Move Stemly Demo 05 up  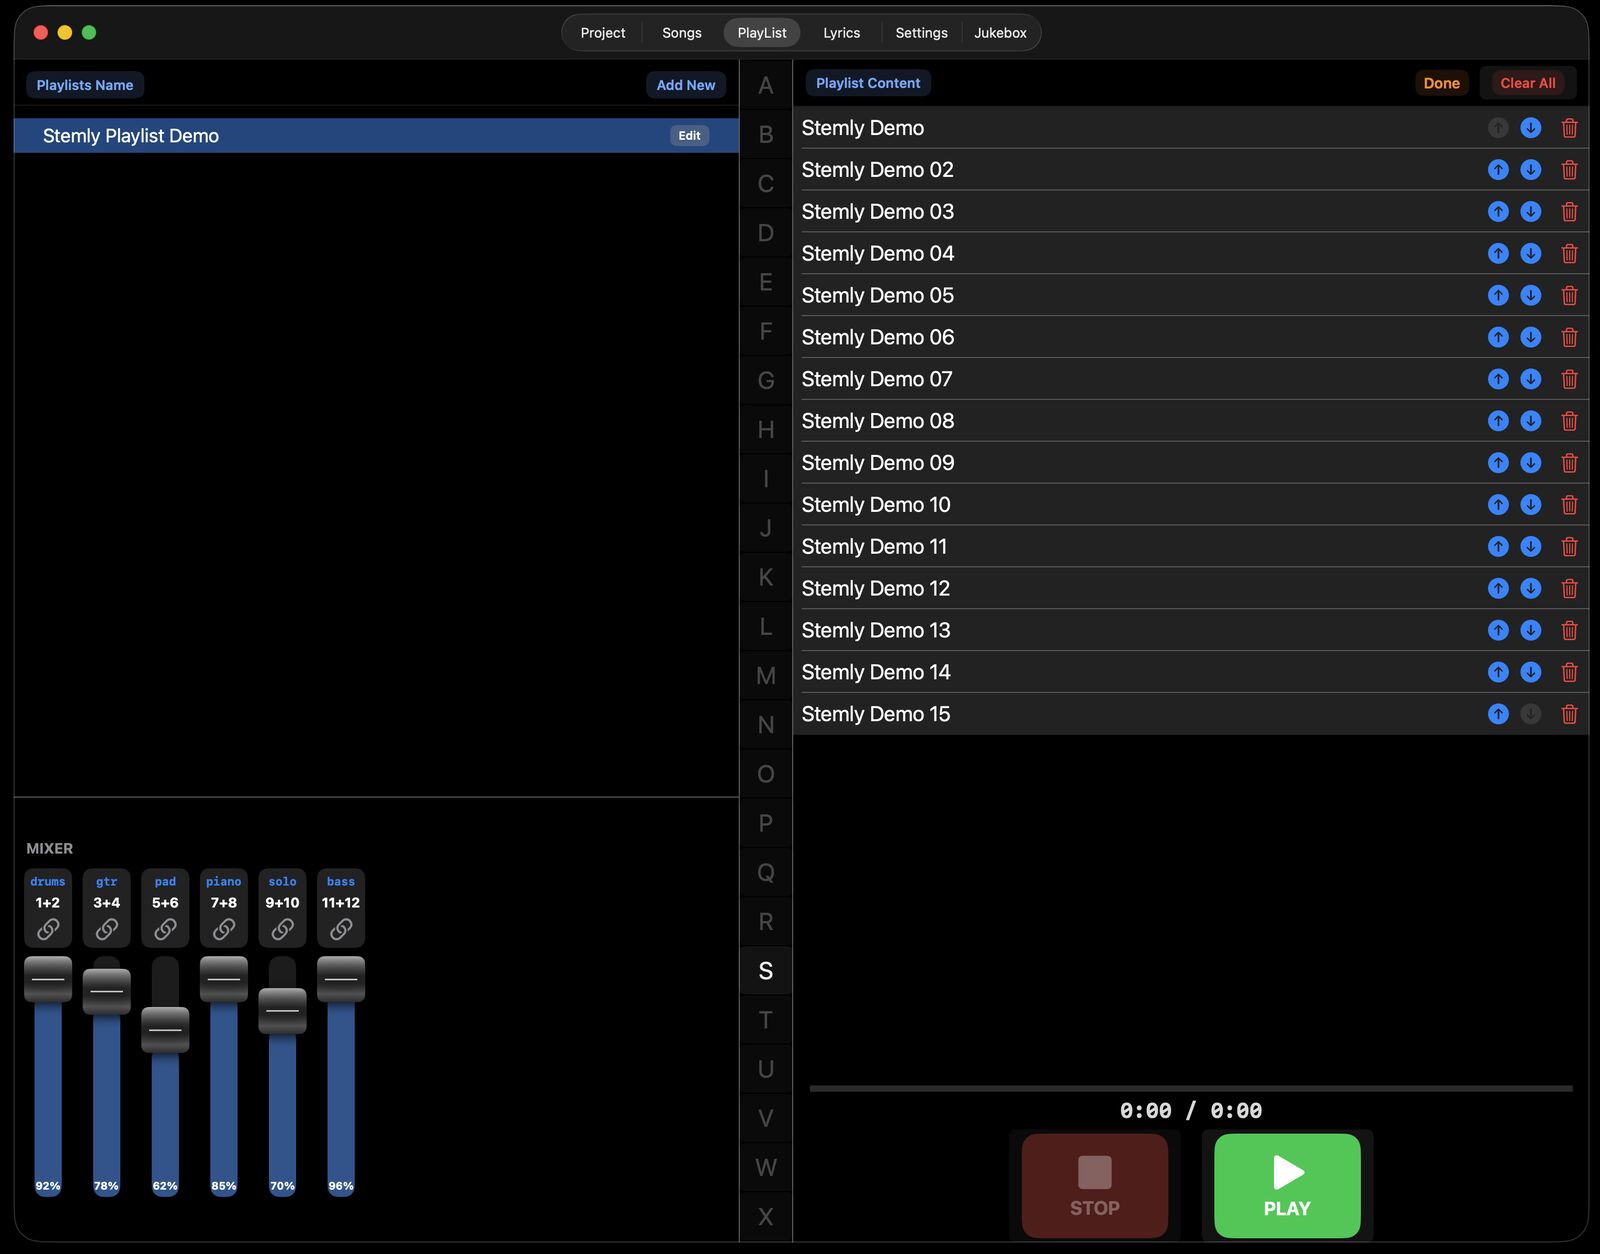tap(1498, 296)
